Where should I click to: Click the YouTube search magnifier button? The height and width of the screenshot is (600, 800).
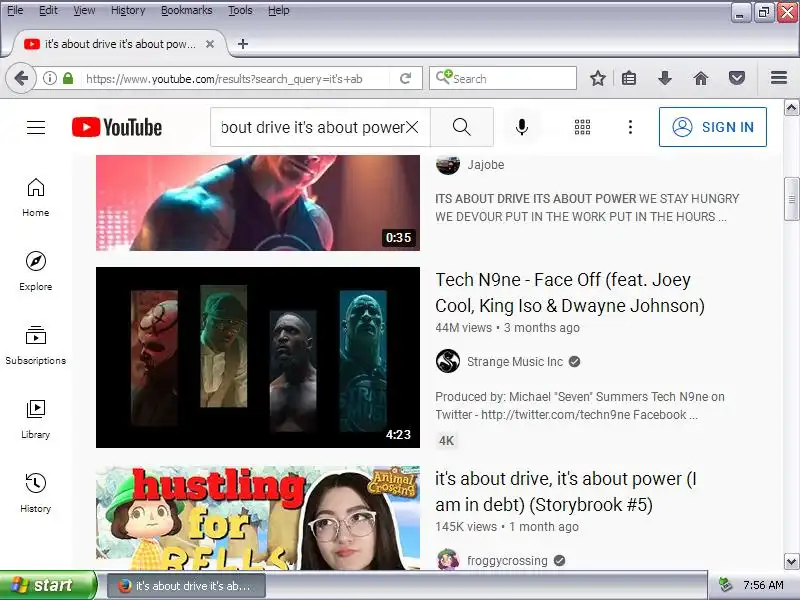click(462, 127)
